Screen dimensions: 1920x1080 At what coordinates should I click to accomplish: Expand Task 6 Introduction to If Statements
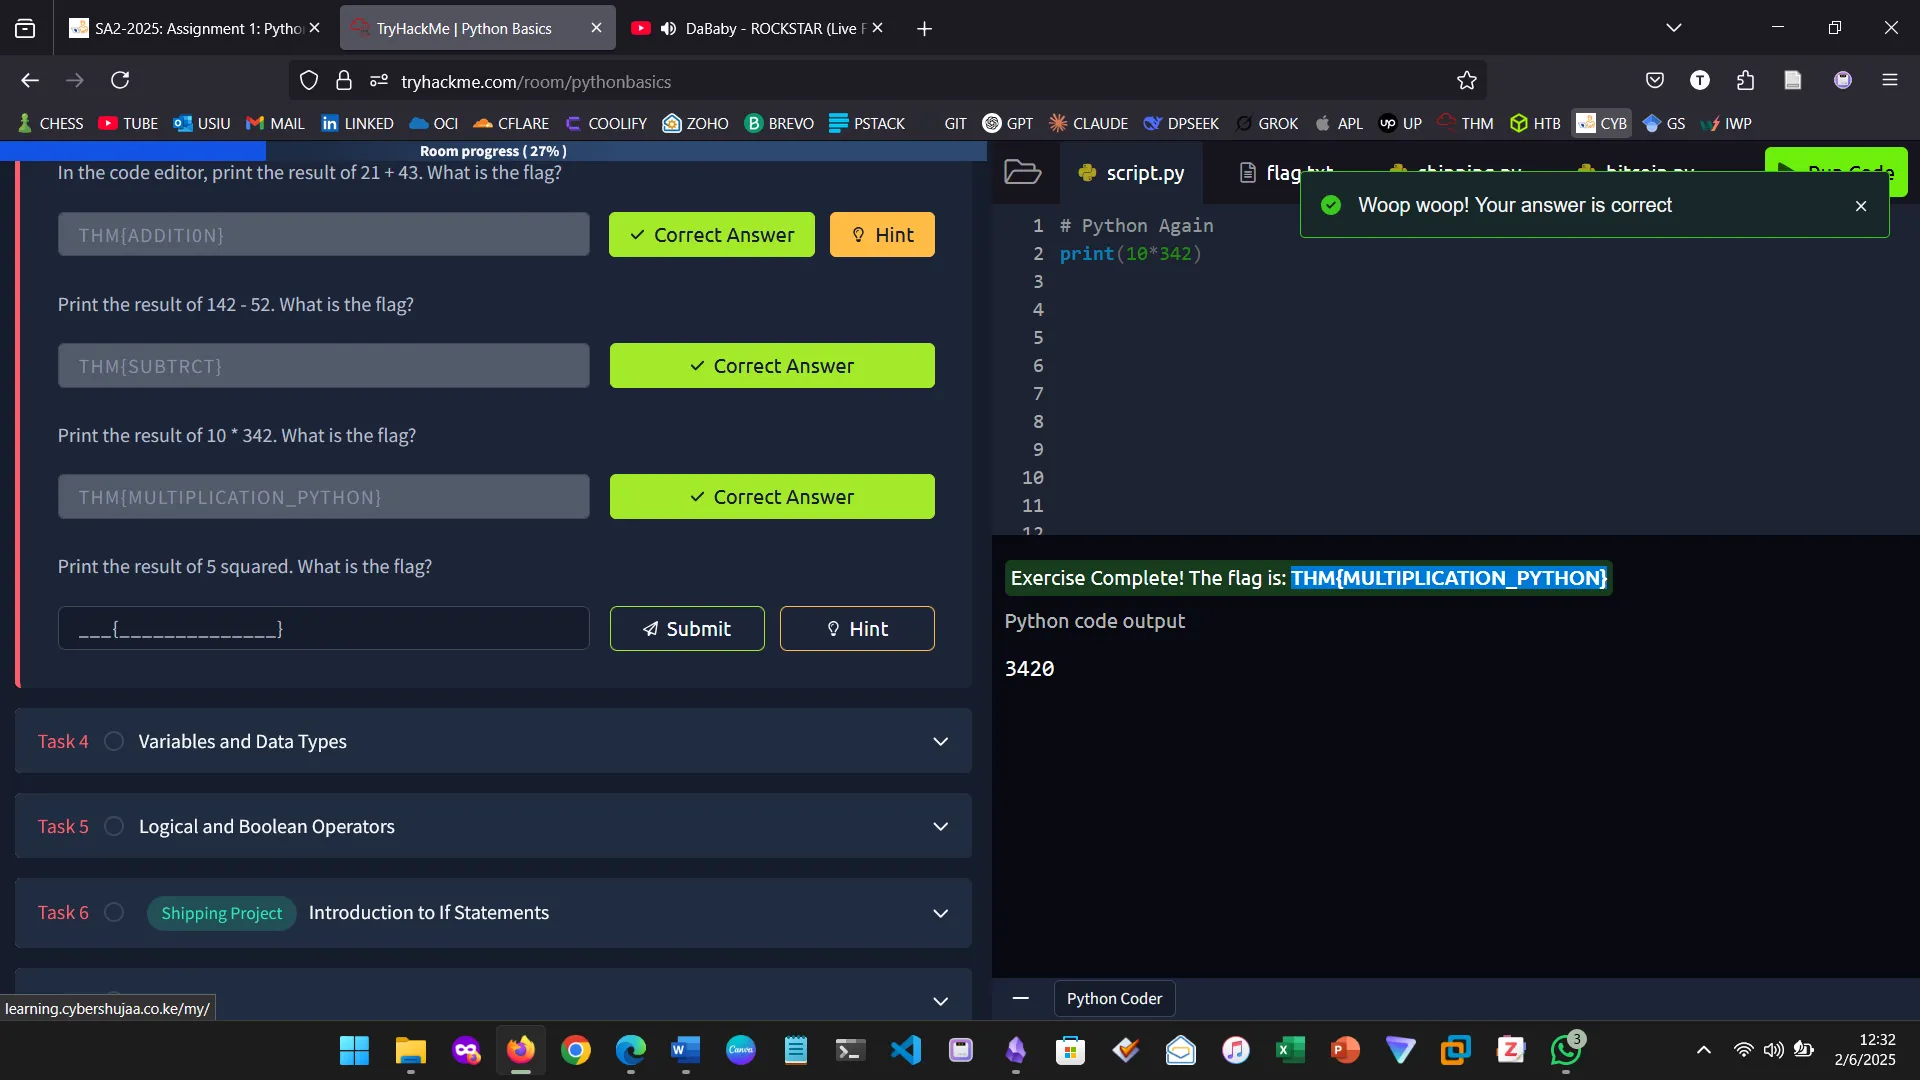tap(940, 913)
